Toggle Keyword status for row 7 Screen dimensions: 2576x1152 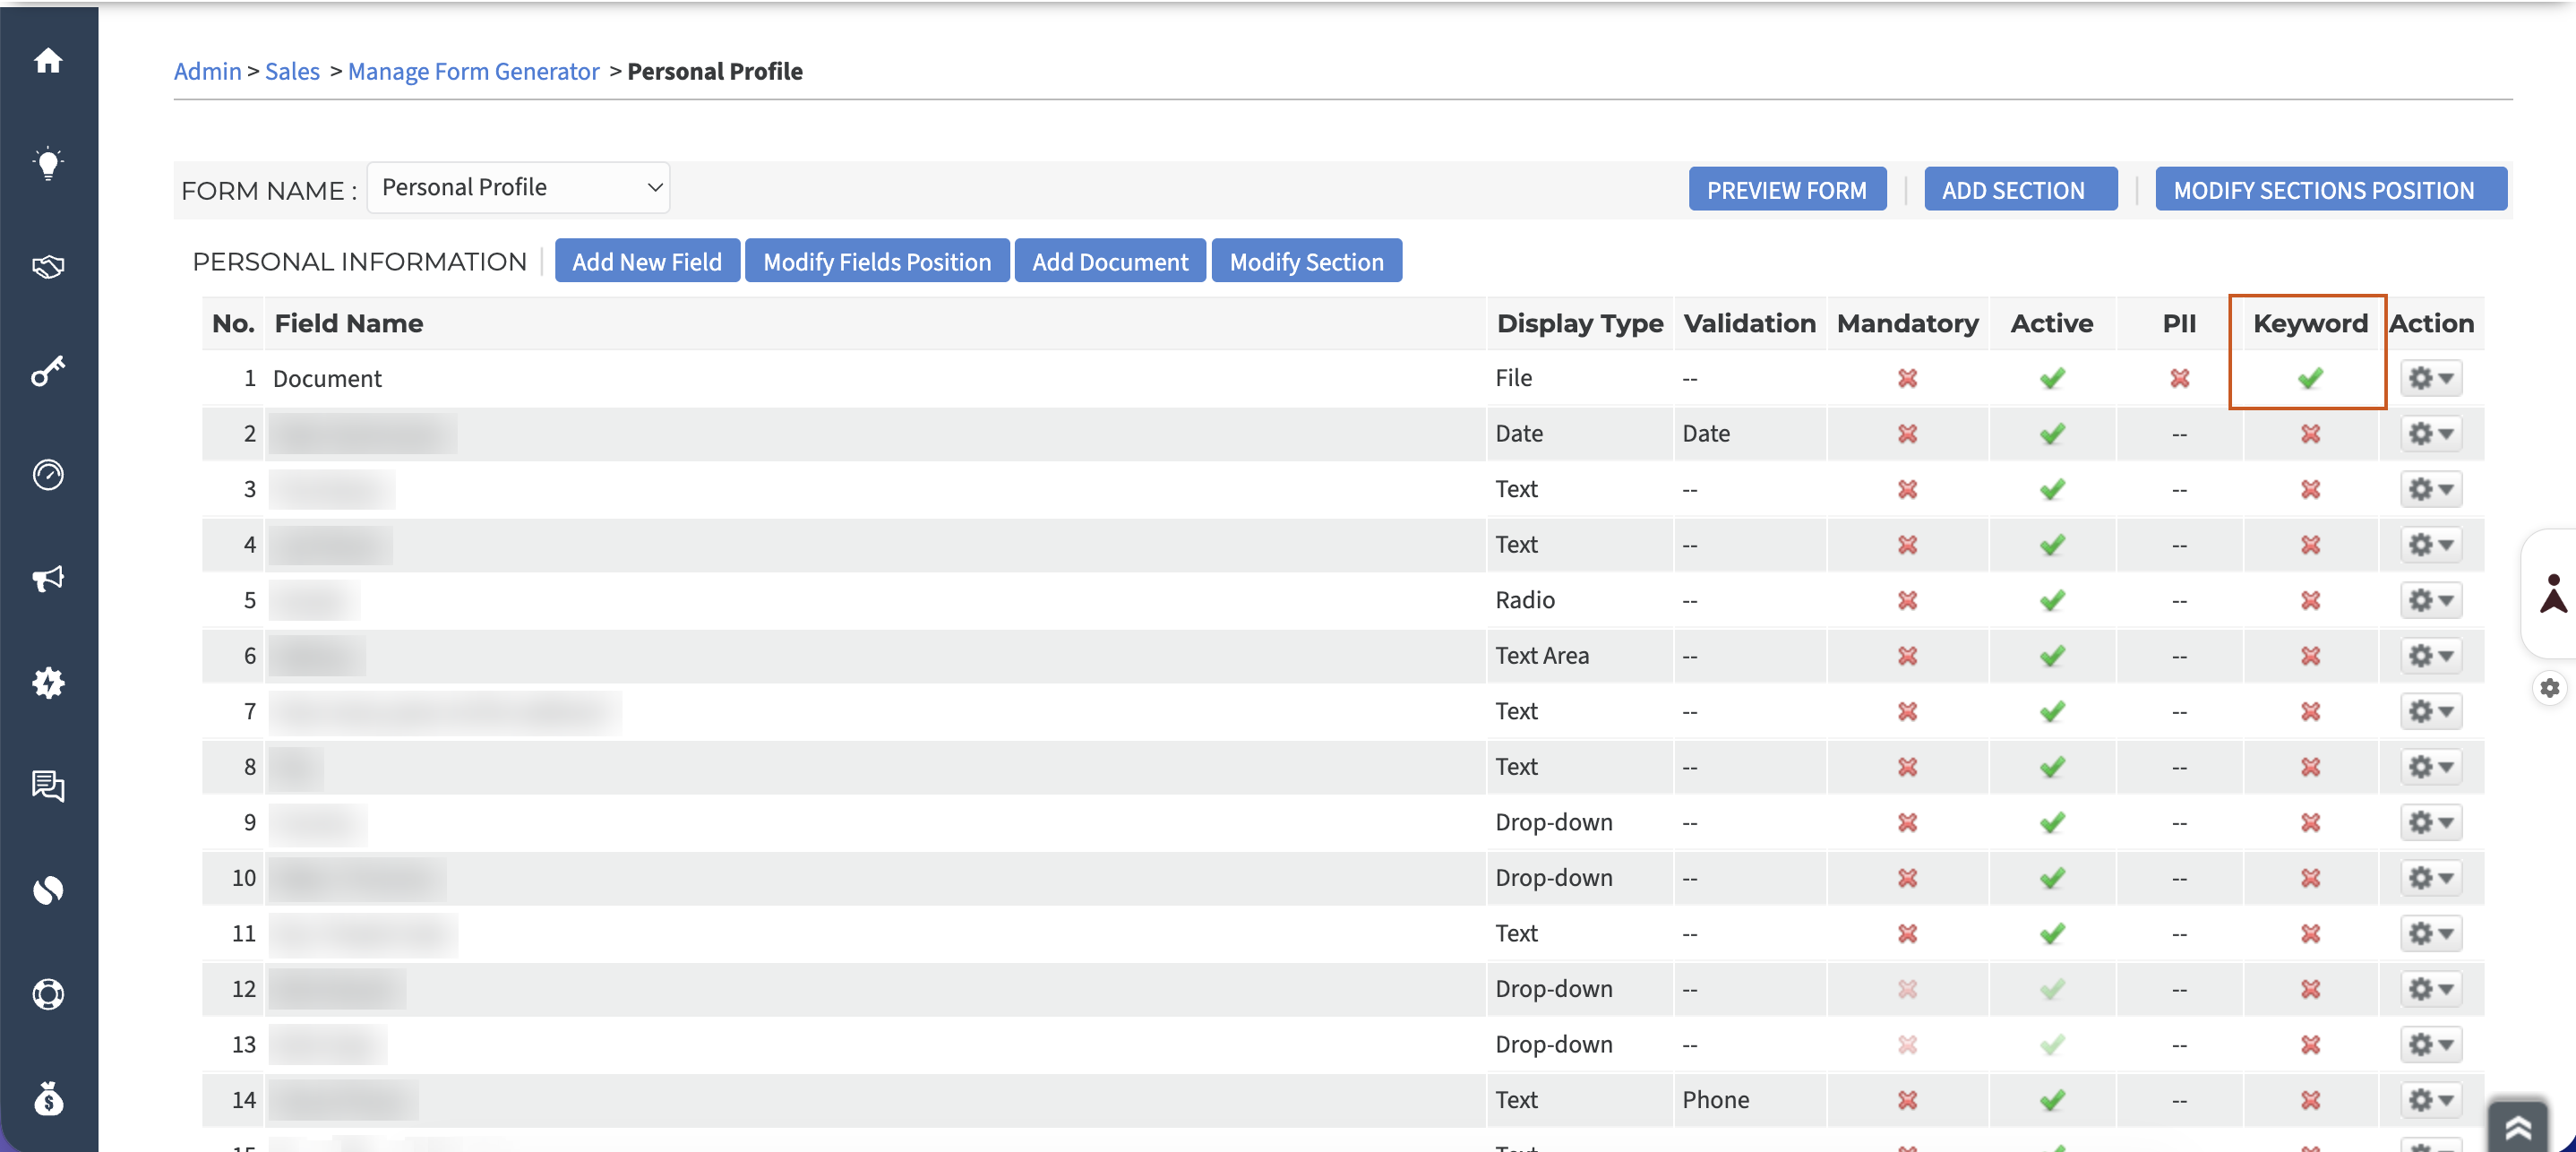[x=2310, y=711]
